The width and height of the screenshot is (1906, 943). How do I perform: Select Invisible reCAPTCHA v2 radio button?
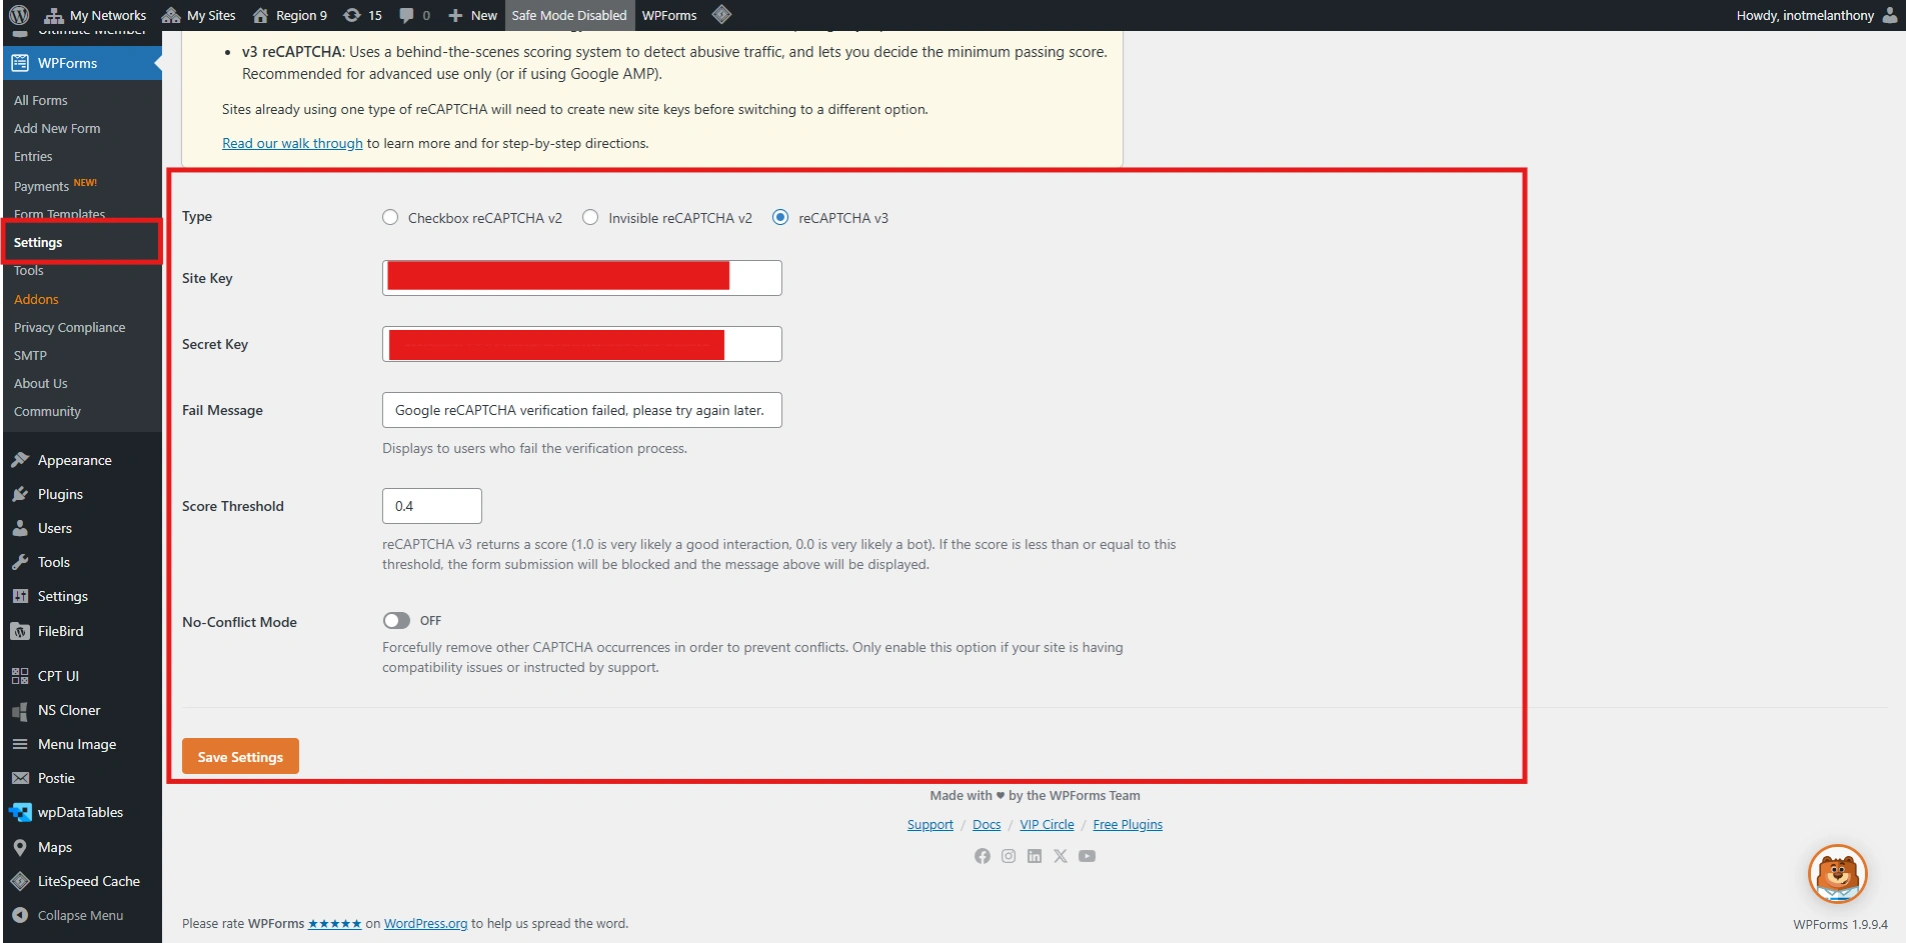tap(590, 217)
